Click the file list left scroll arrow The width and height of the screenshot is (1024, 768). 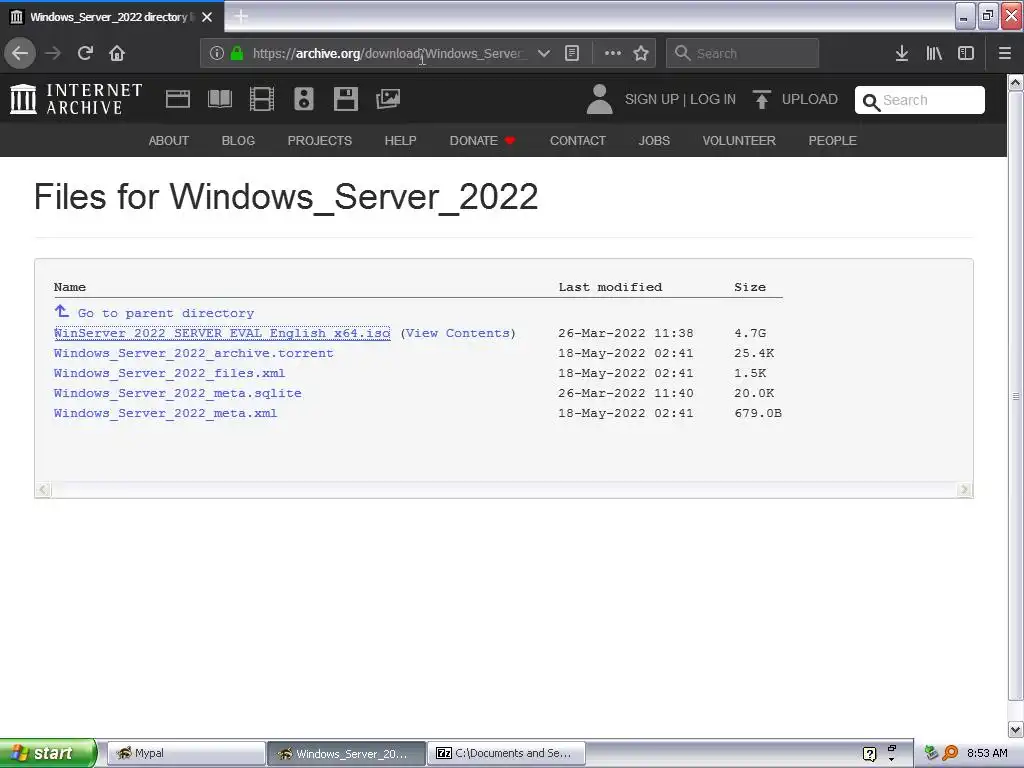43,490
